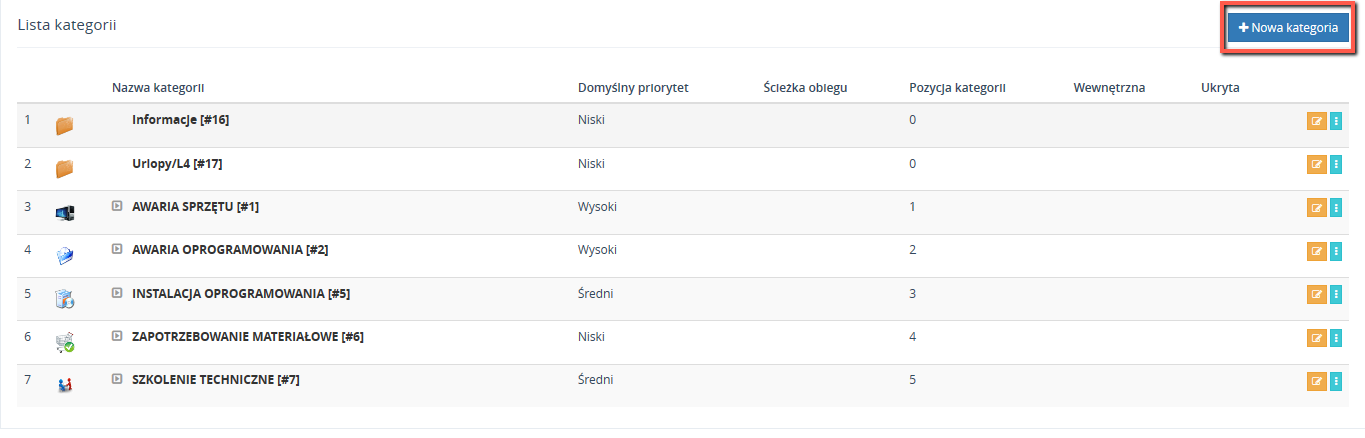Image resolution: width=1365 pixels, height=438 pixels.
Task: Expand the SZKOLENIE TECHNICZNE subcategories
Action: (117, 379)
